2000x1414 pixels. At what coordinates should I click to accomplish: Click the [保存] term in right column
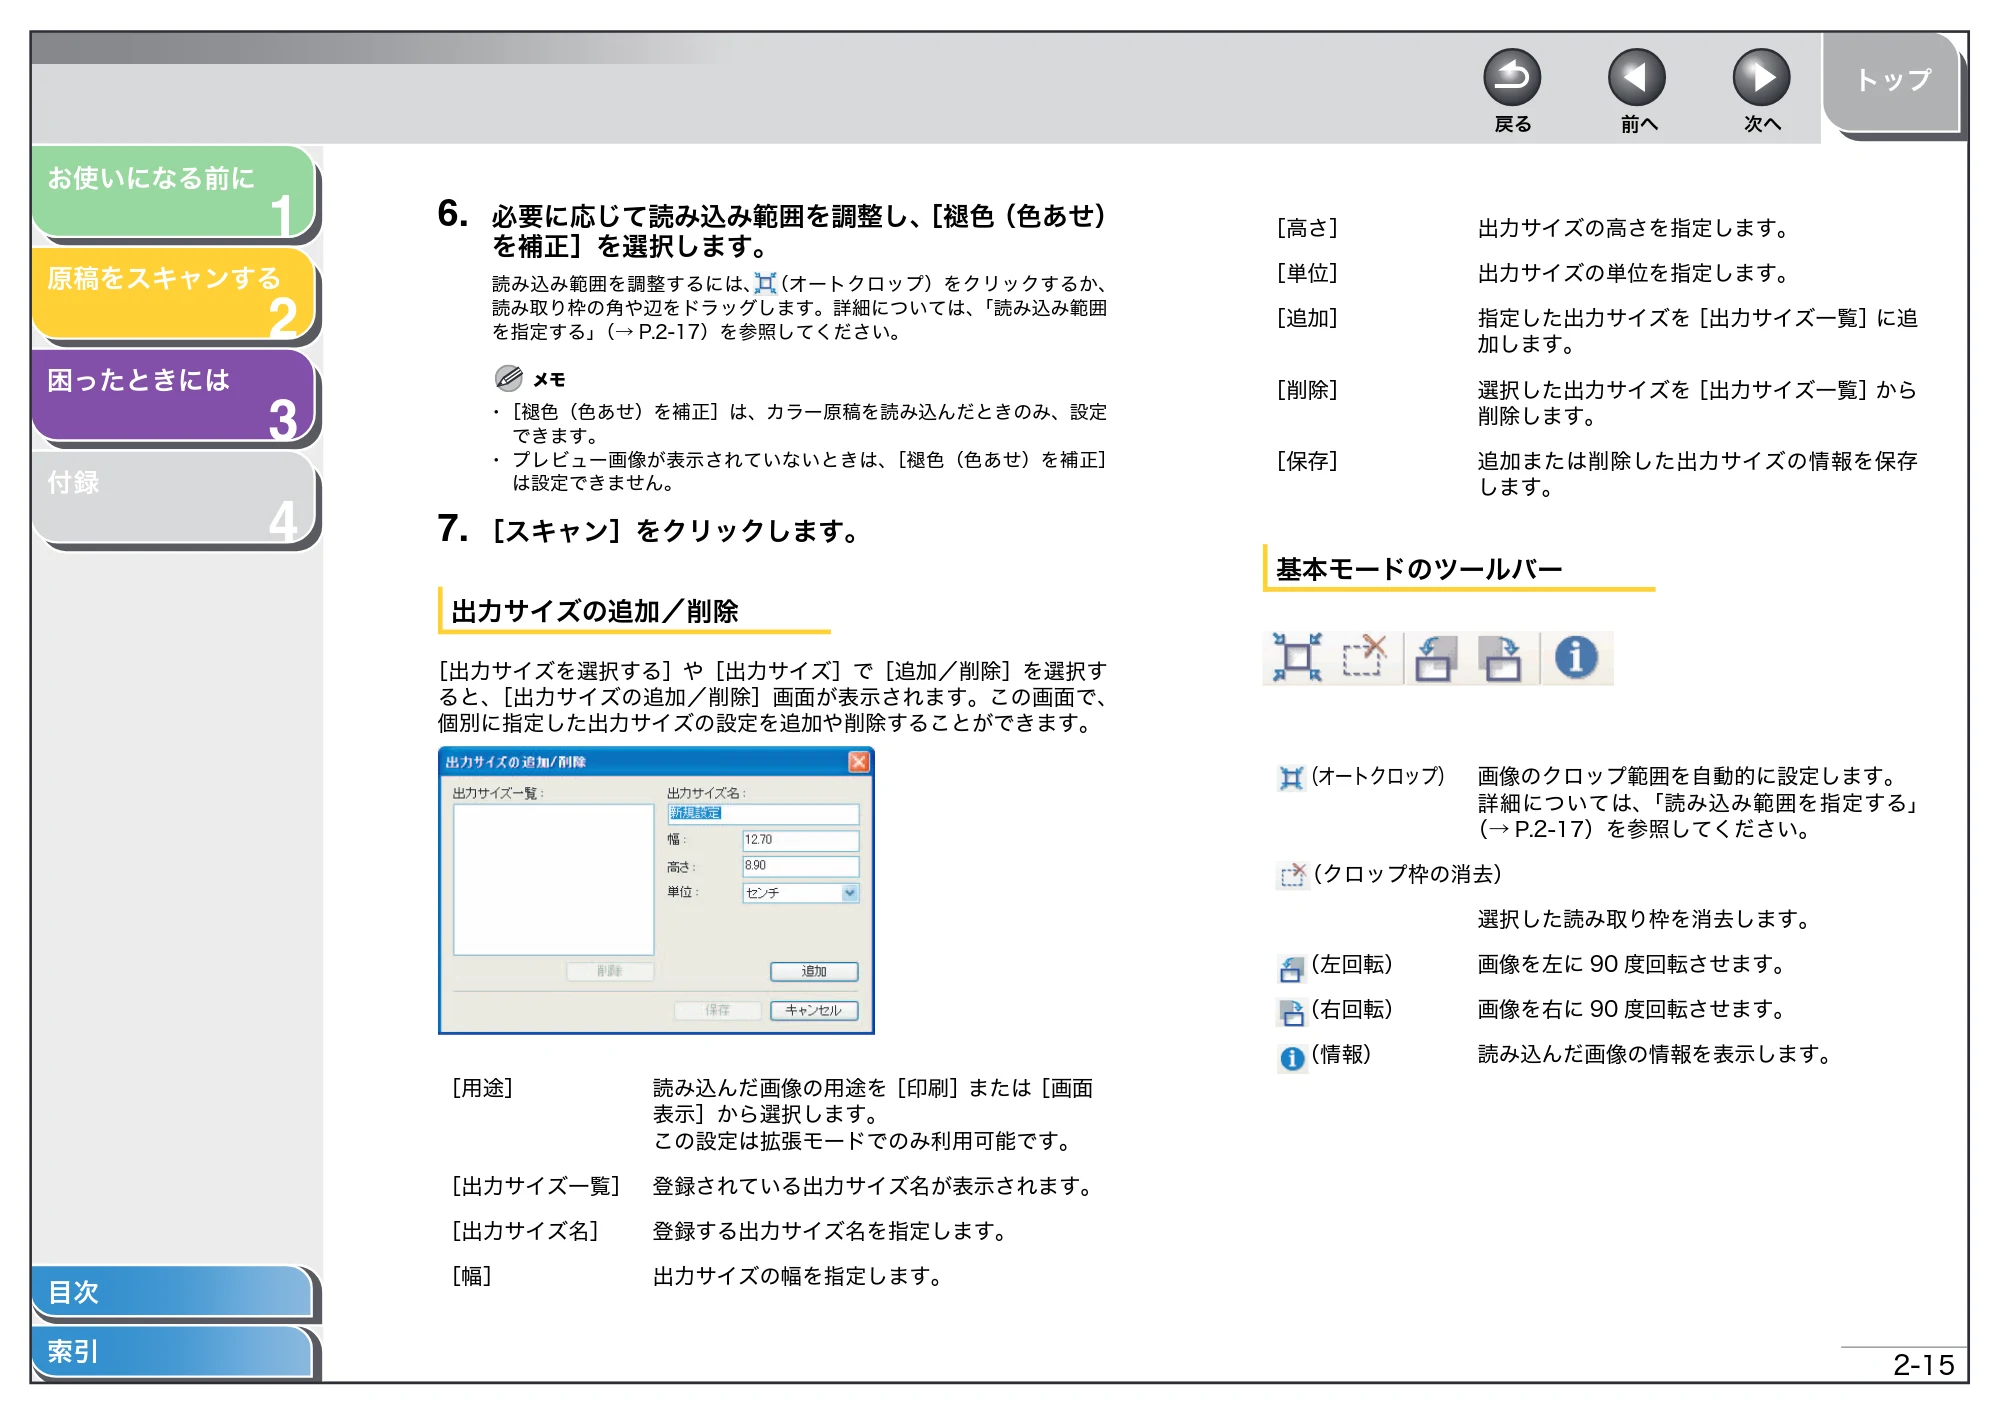(x=1307, y=461)
